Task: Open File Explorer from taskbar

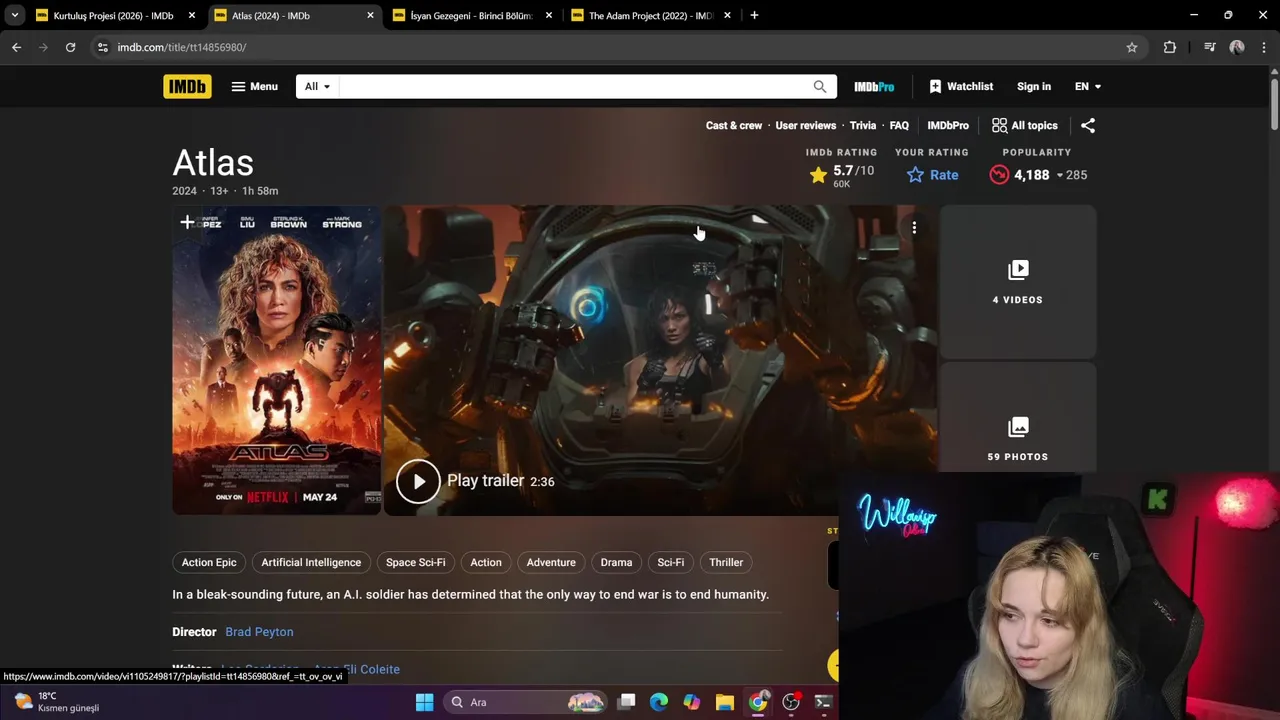Action: 725,702
